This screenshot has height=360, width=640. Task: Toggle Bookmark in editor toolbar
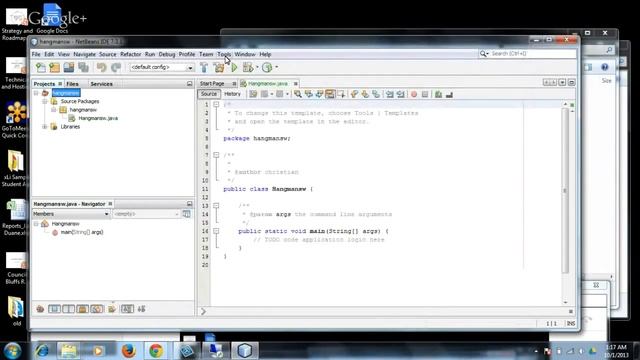[x=376, y=94]
